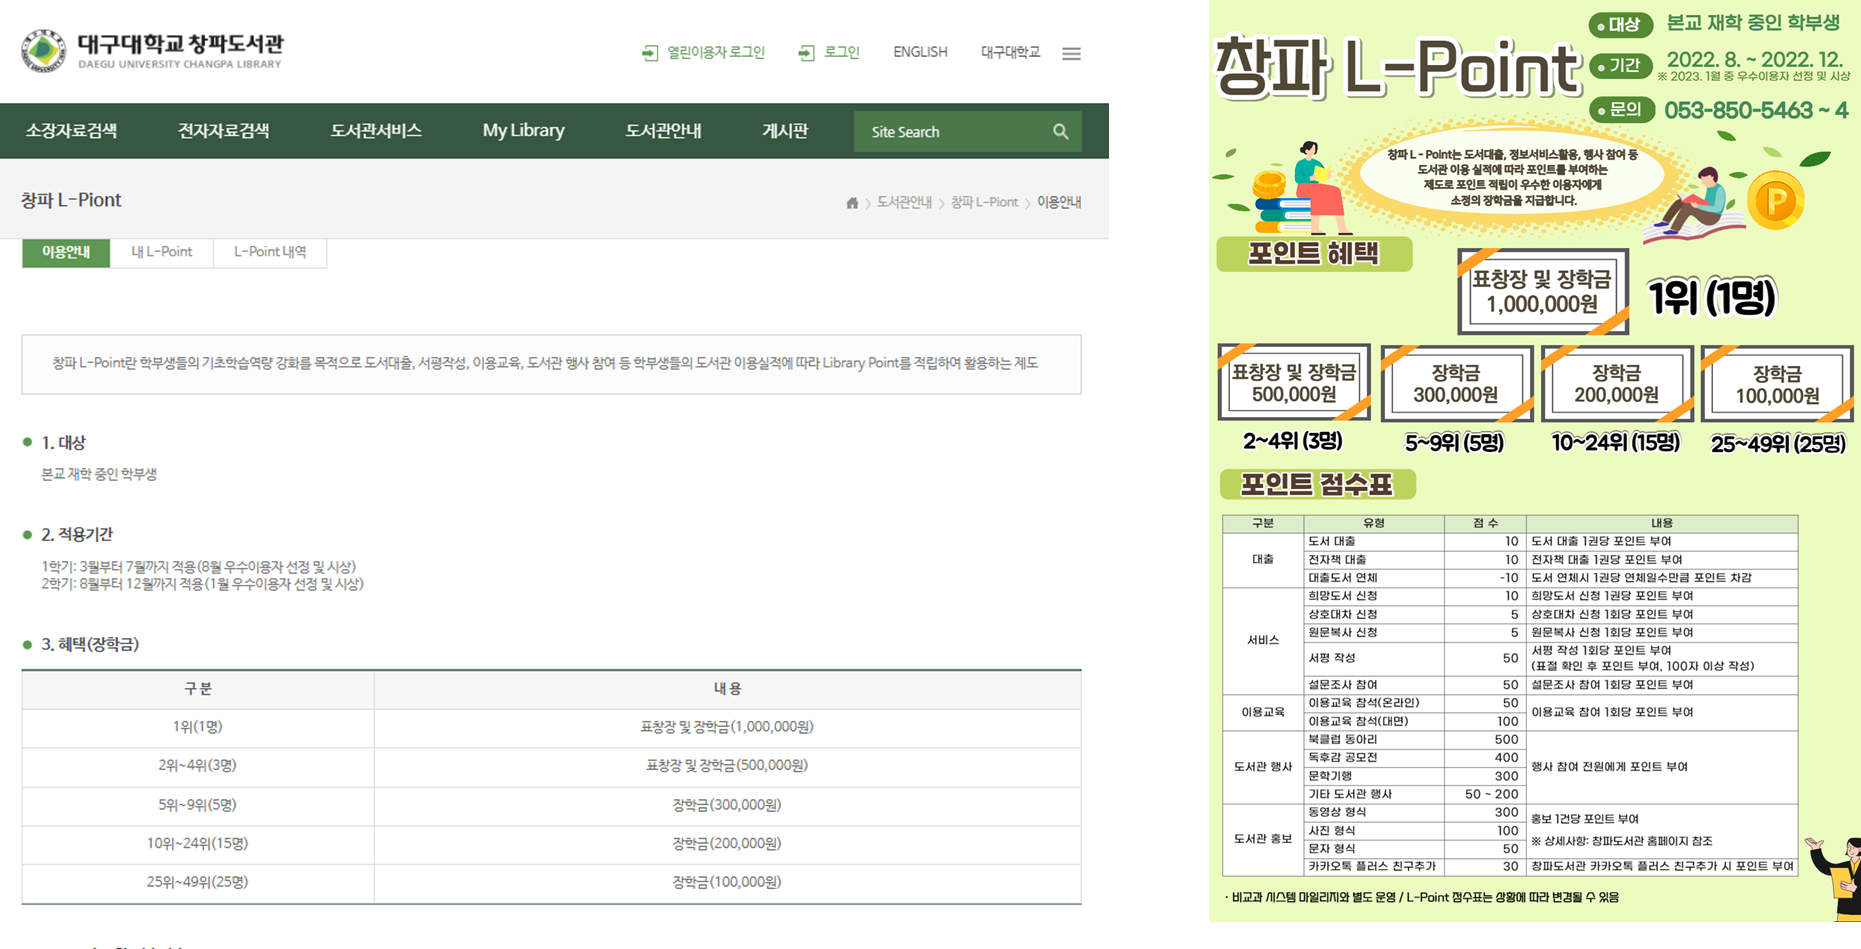This screenshot has width=1861, height=949.
Task: Click the '10위~24위(15명)' table cell
Action: [x=198, y=843]
